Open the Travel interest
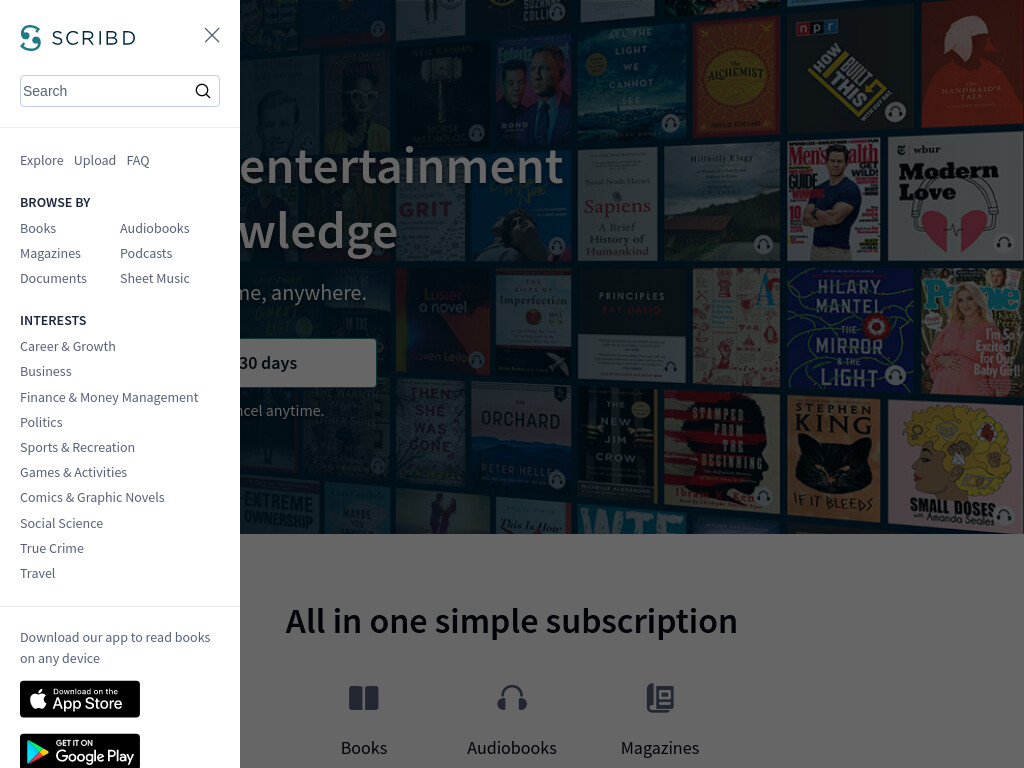 [38, 573]
